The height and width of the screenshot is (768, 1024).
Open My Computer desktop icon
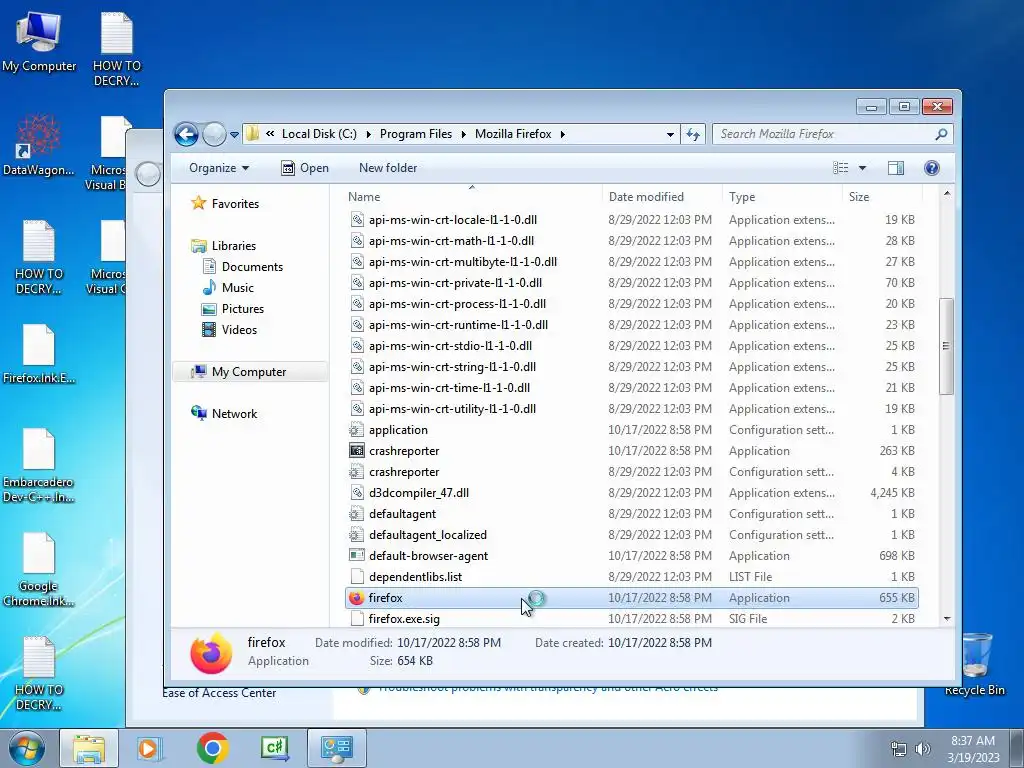point(39,42)
